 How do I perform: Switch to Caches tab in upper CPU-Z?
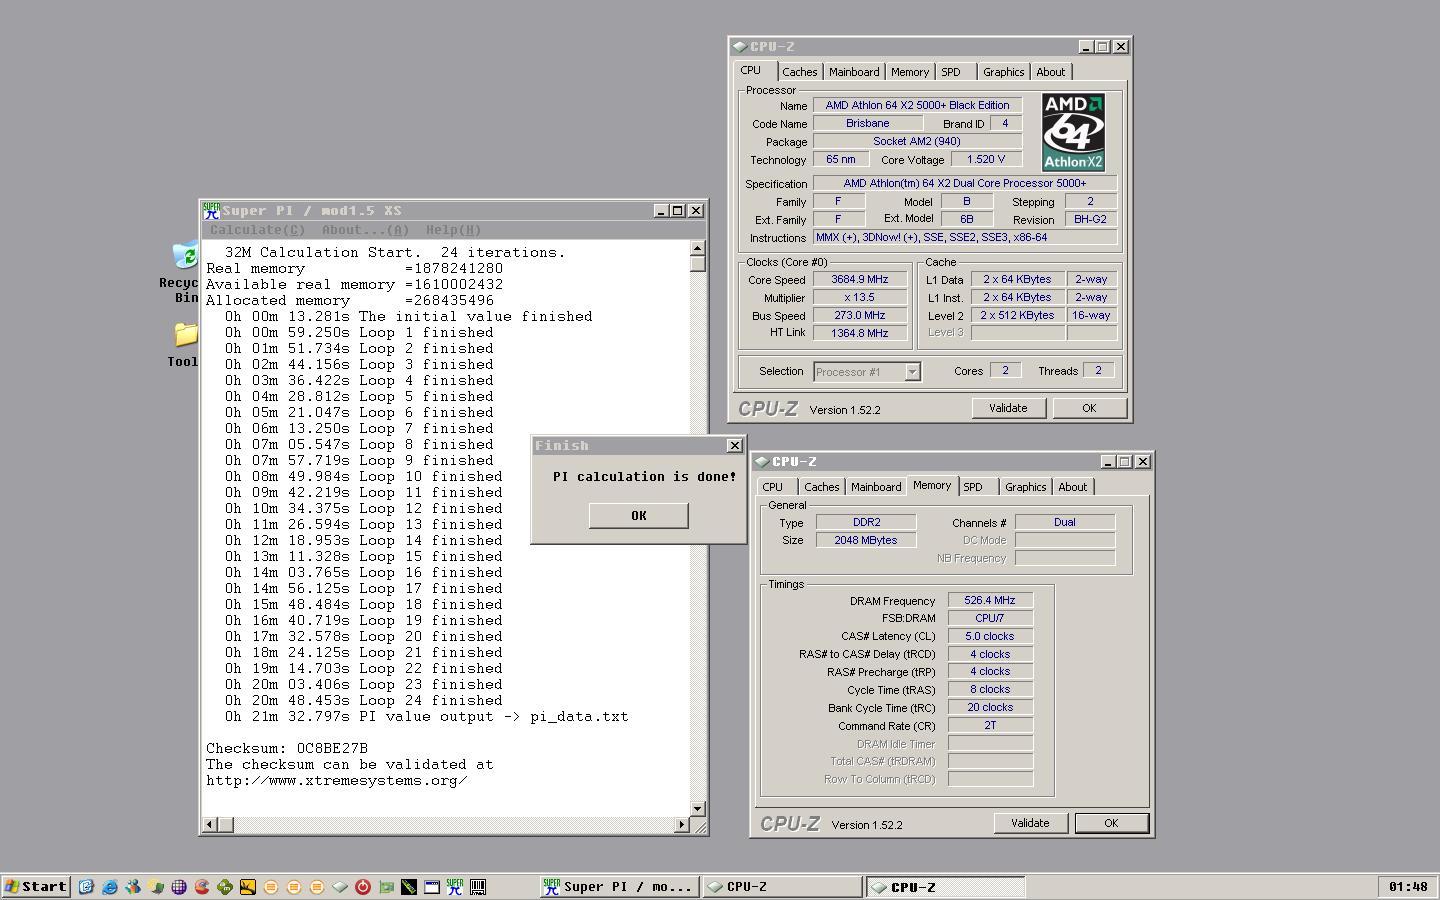coord(799,72)
